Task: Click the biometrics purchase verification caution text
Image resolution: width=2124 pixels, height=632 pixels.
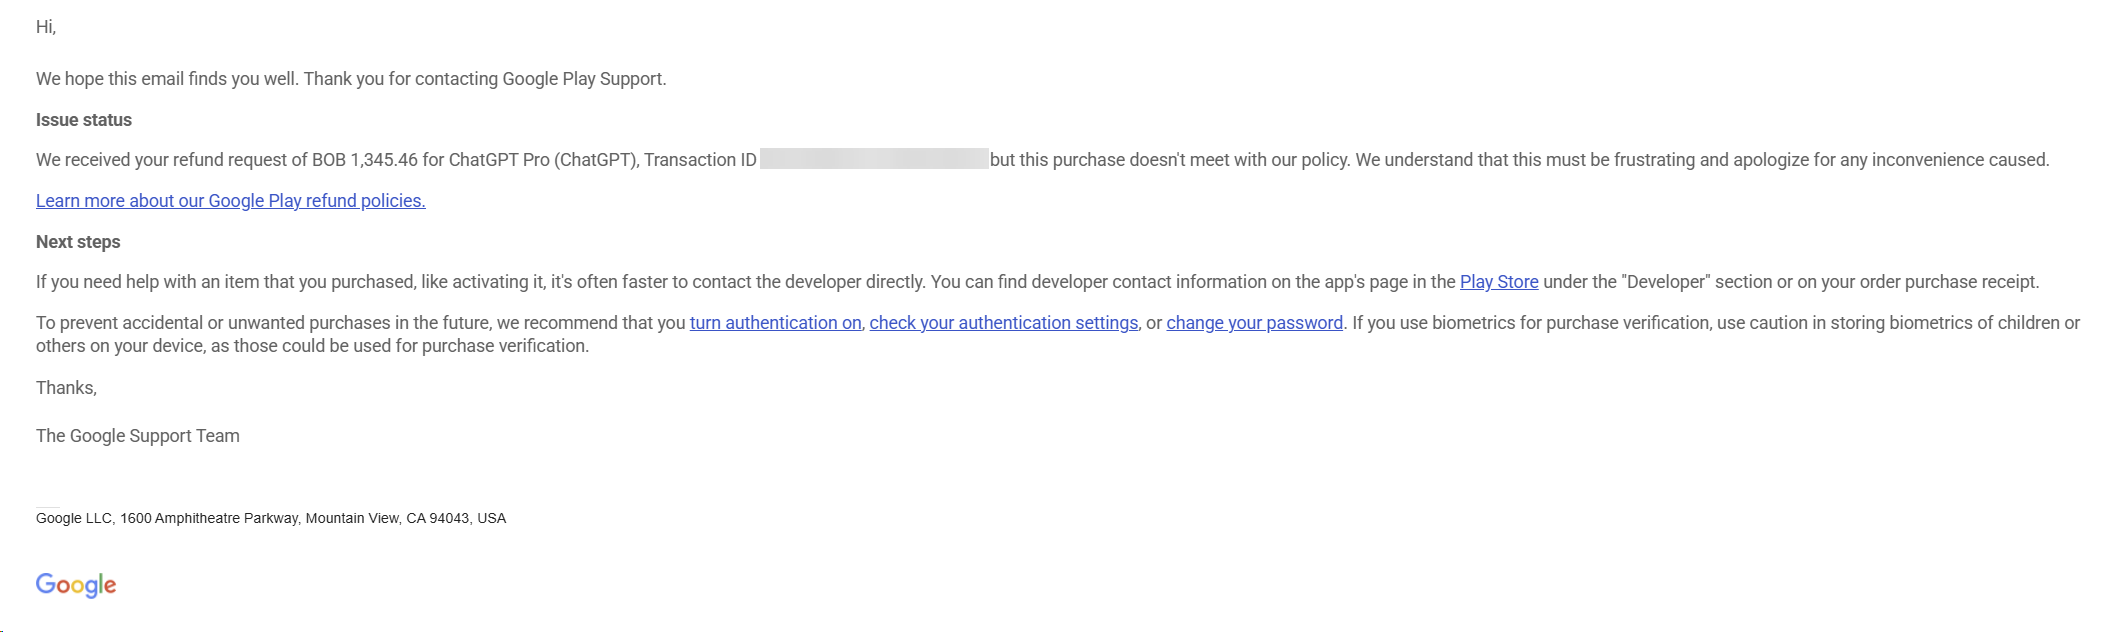Action: pos(1058,334)
